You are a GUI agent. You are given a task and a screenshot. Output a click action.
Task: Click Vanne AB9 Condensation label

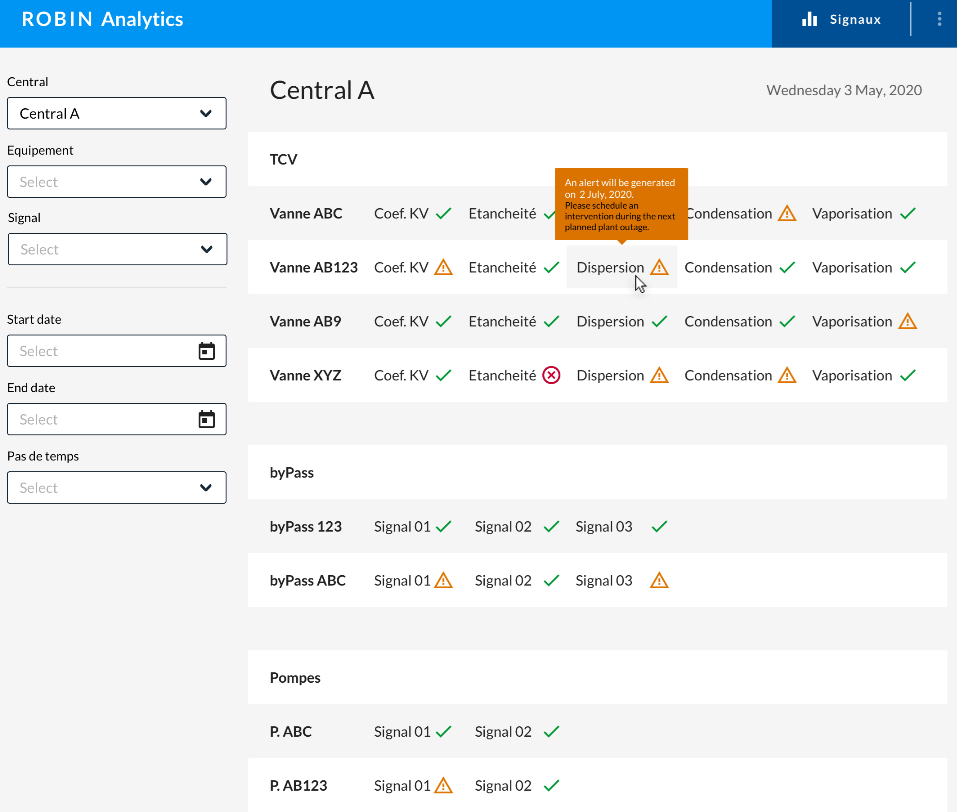point(729,322)
